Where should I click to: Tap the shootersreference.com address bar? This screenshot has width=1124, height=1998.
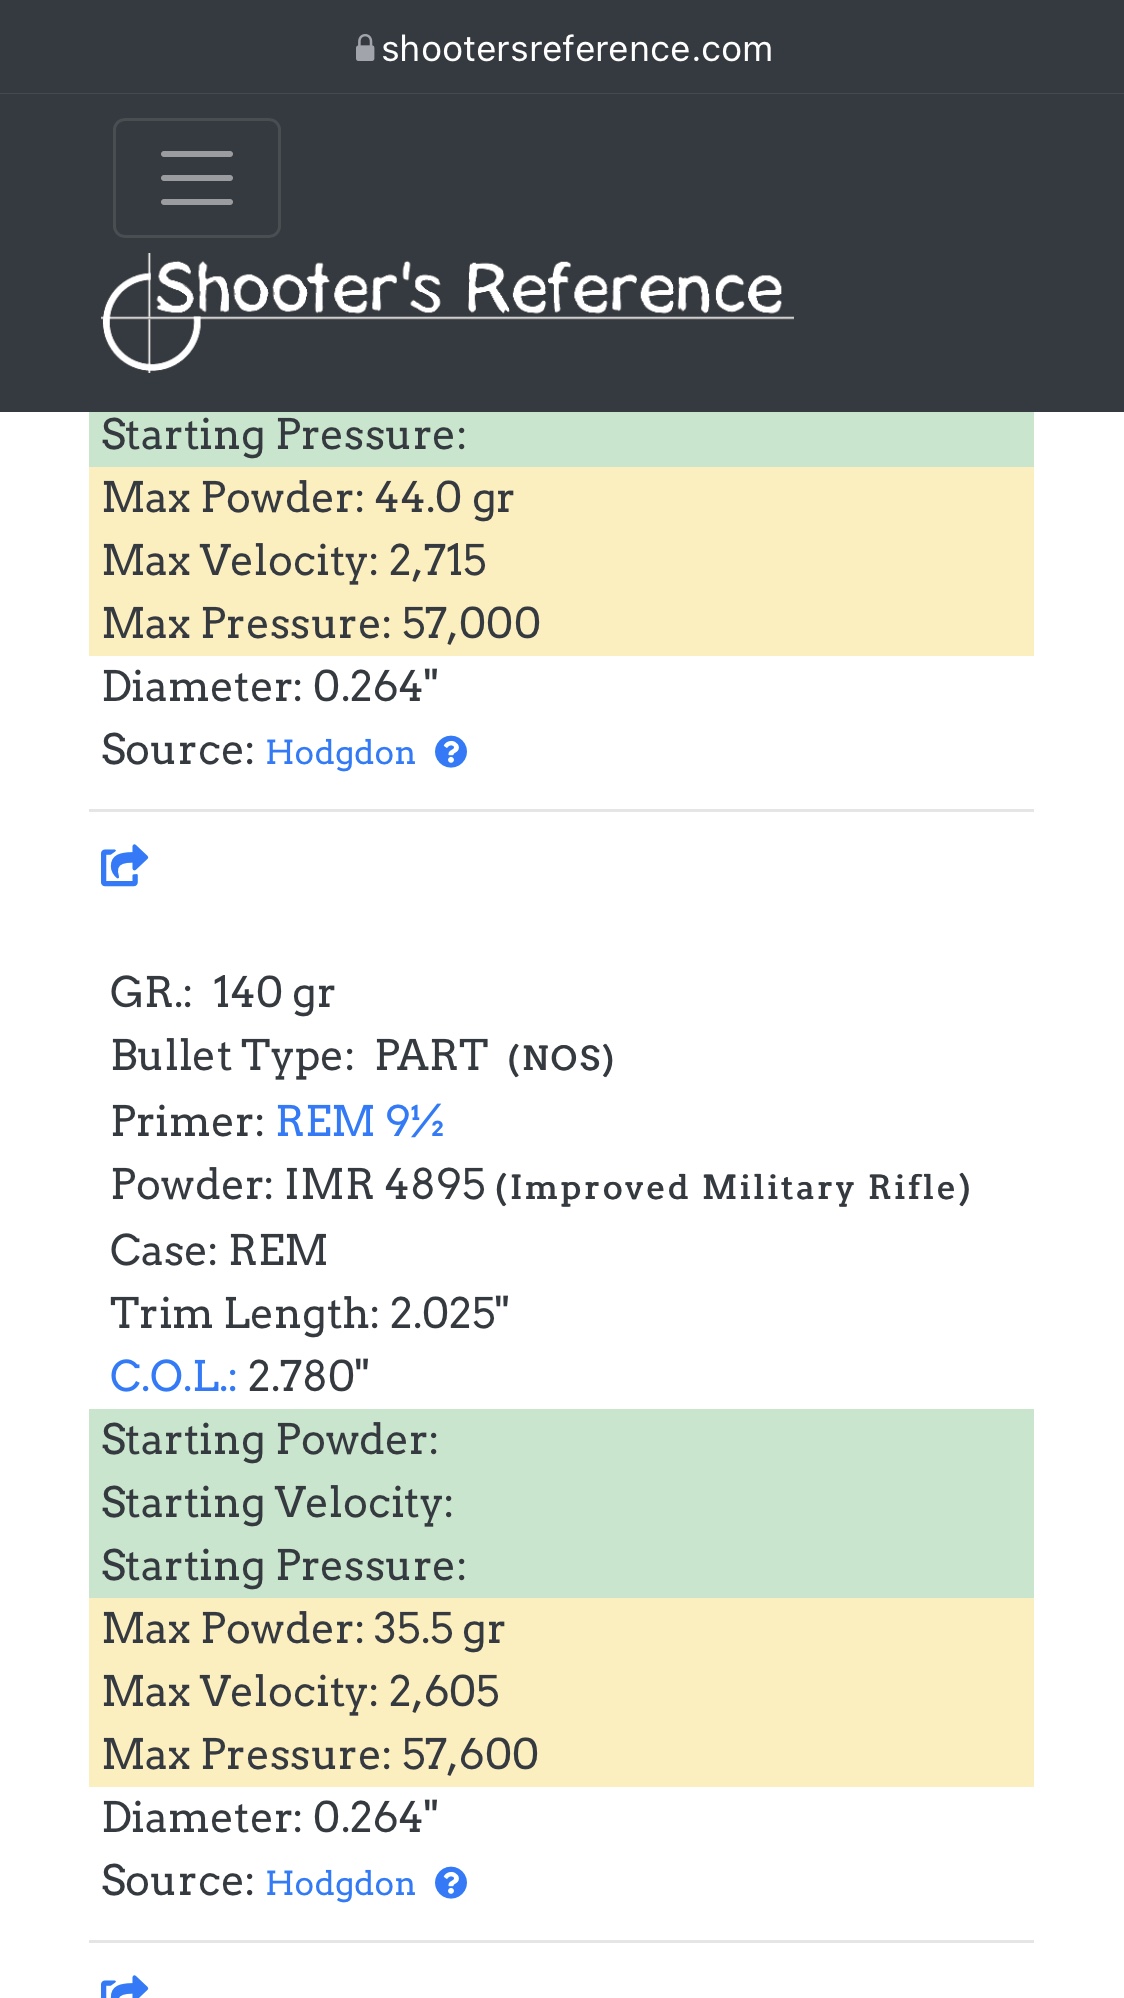point(576,48)
